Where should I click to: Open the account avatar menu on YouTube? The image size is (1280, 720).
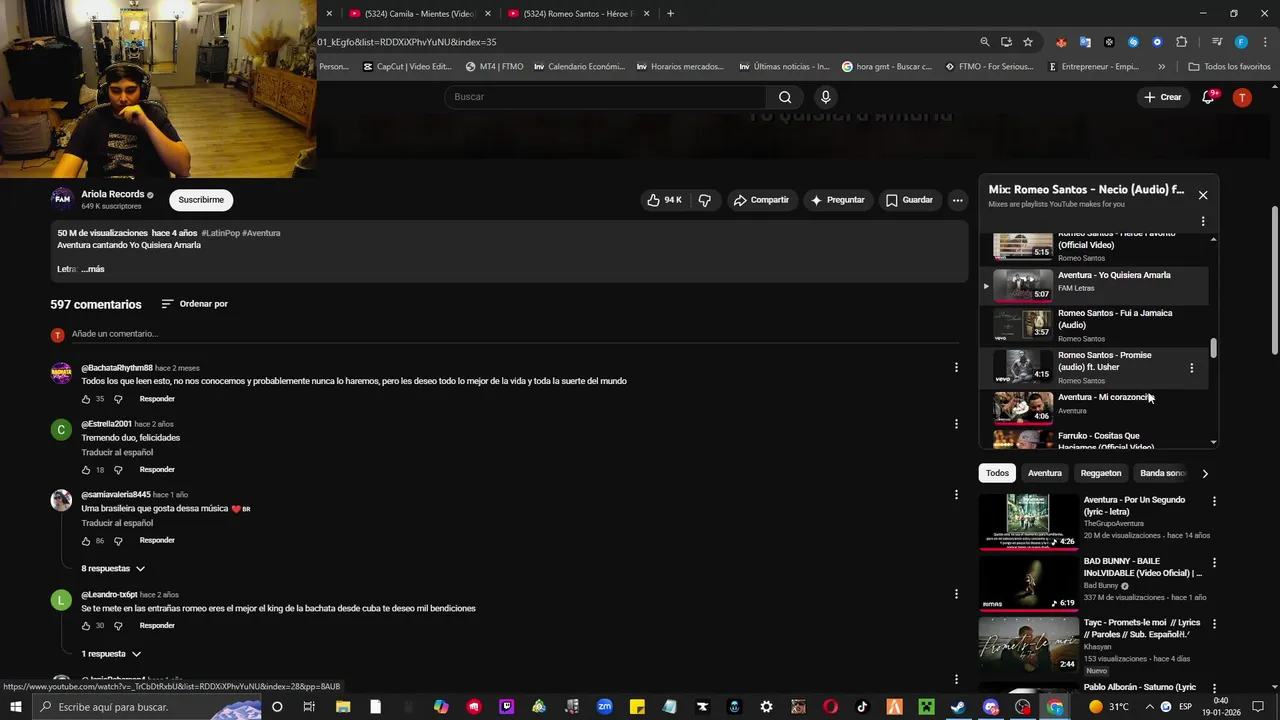tap(1242, 97)
